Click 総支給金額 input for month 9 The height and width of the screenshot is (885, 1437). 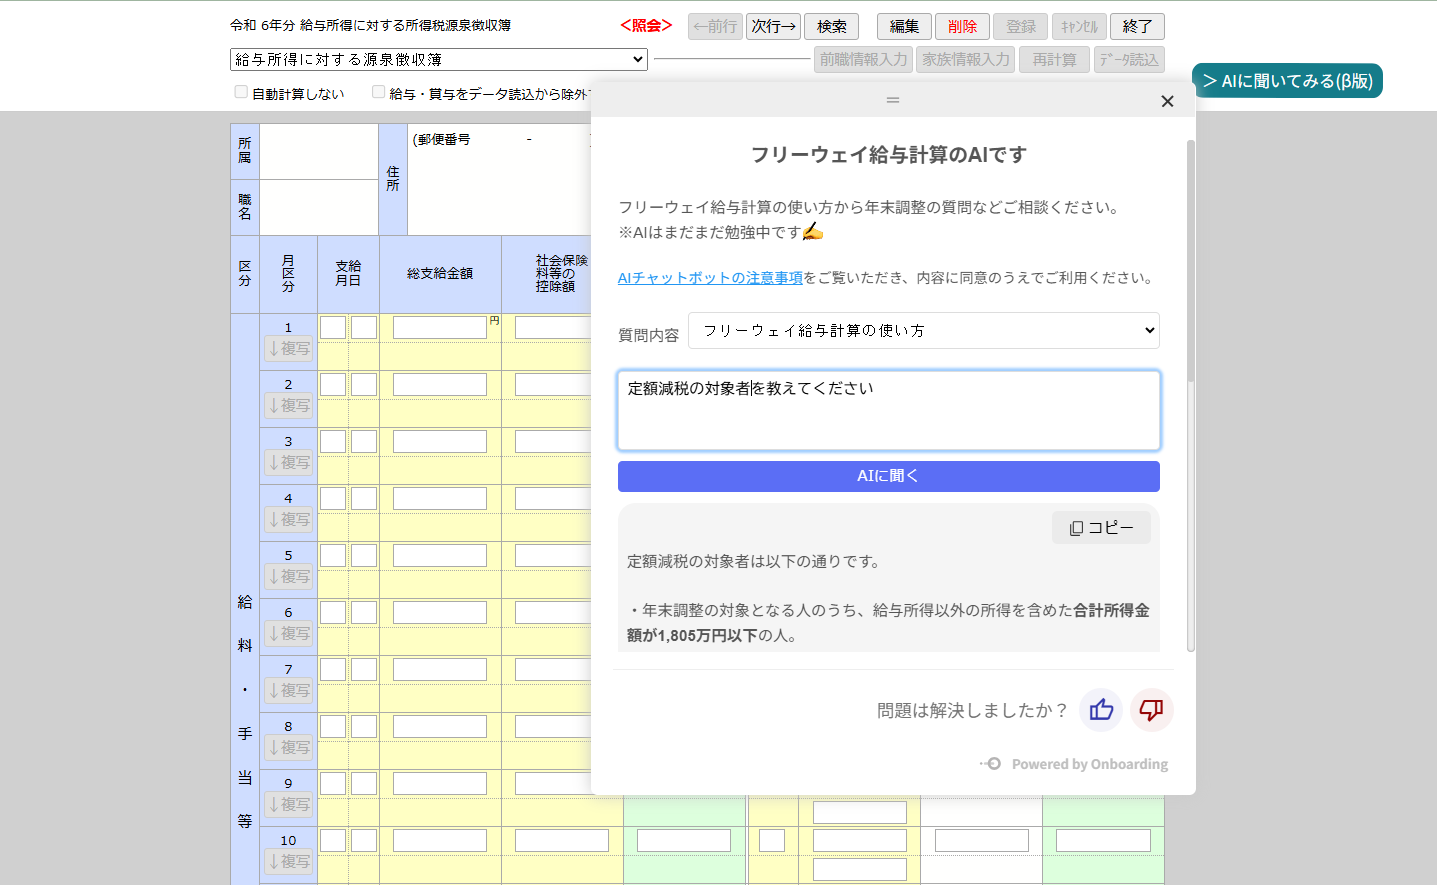click(440, 784)
